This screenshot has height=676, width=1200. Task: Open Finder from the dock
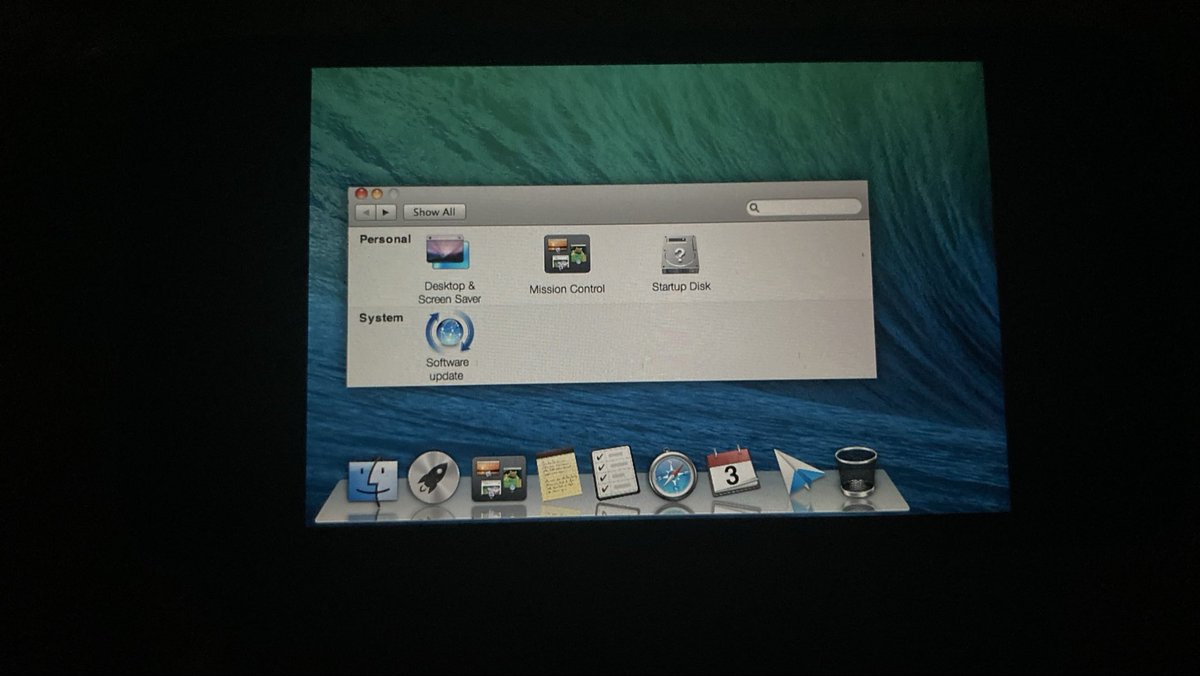click(x=372, y=480)
